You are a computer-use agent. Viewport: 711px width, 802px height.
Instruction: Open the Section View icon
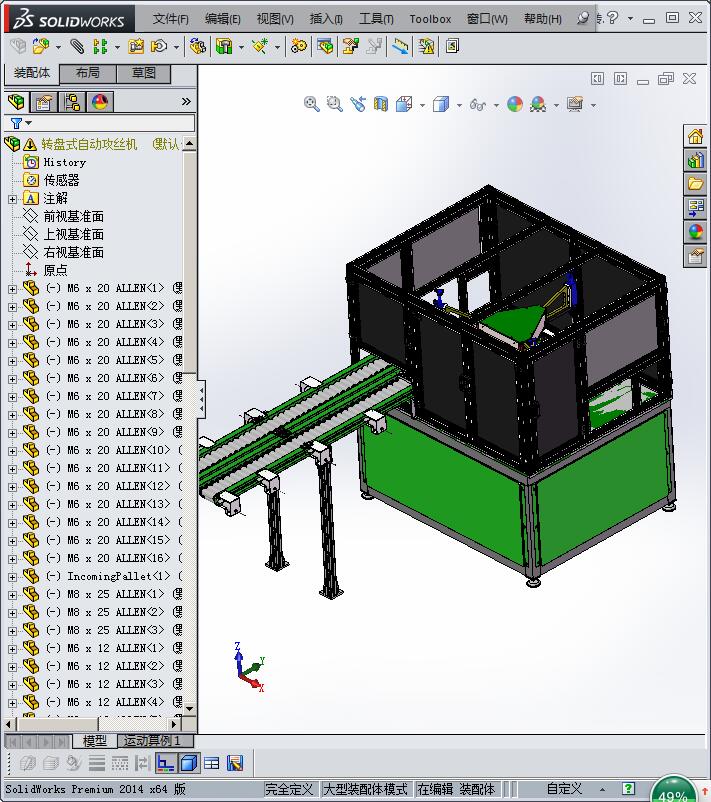pyautogui.click(x=381, y=104)
